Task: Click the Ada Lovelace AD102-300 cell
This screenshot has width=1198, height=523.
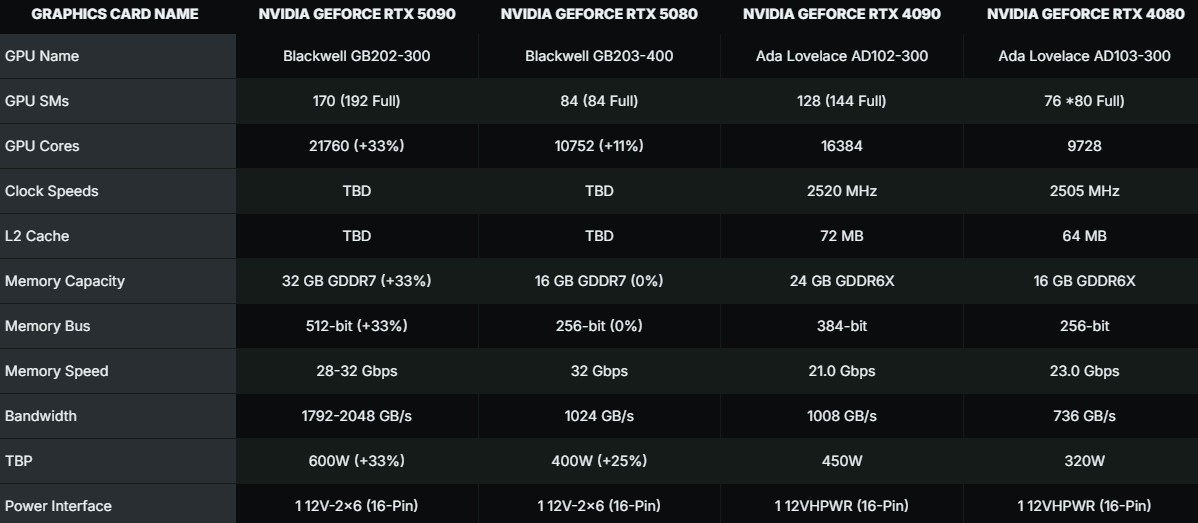Action: (x=842, y=56)
